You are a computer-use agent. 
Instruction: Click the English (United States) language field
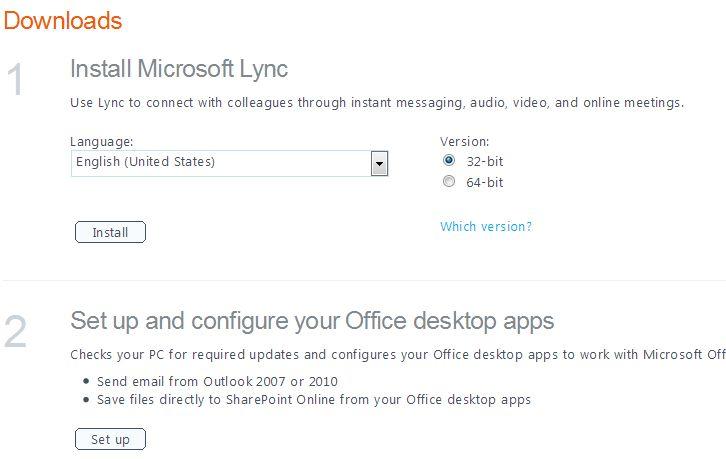[229, 163]
